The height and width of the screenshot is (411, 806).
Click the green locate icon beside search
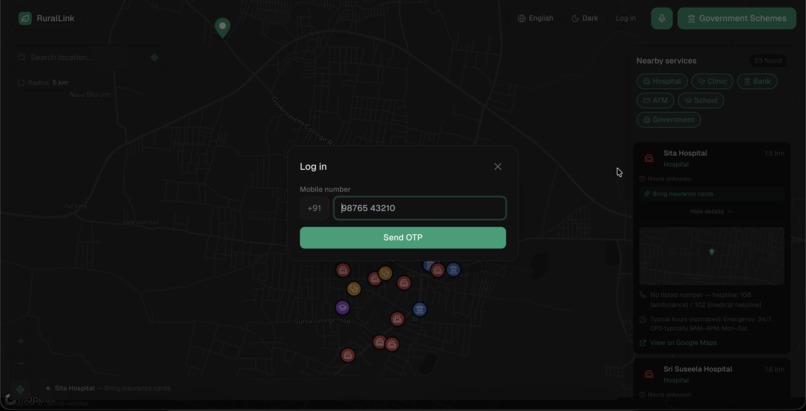click(154, 58)
